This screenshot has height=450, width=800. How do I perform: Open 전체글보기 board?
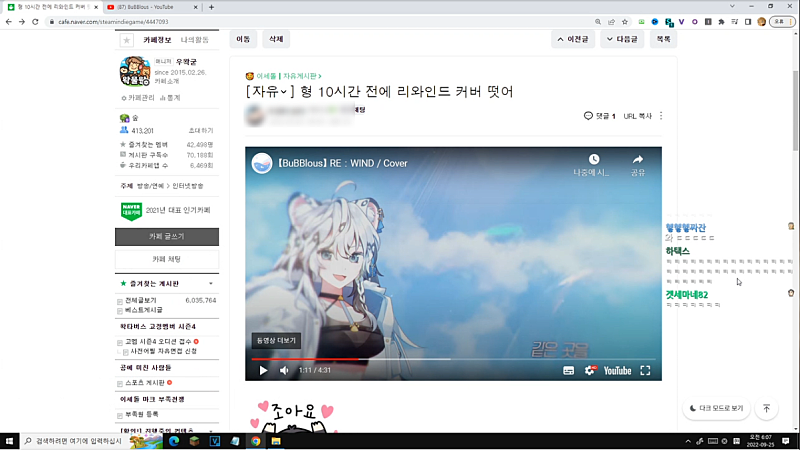pos(141,301)
